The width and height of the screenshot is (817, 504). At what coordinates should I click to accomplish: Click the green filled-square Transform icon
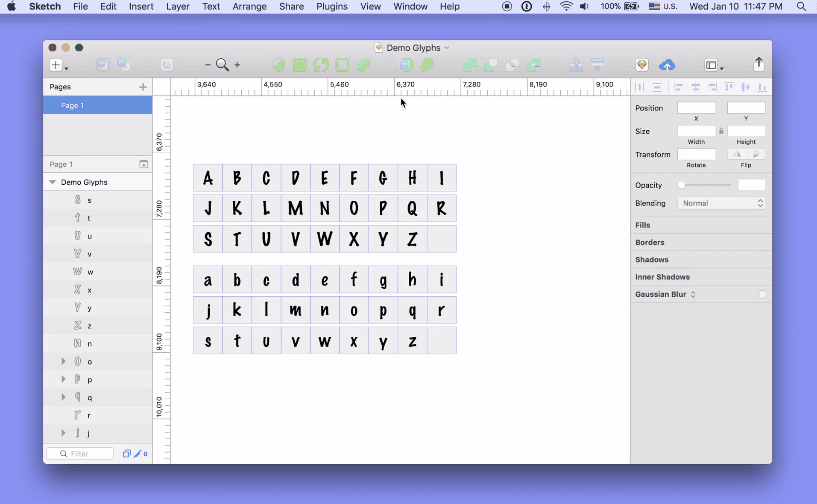tap(300, 65)
